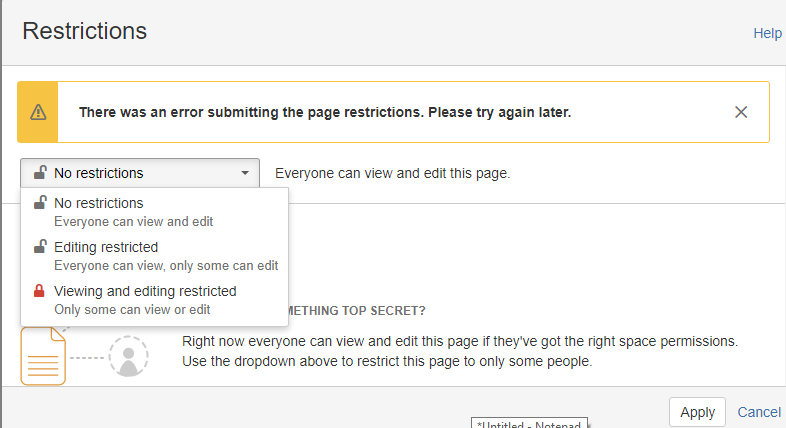The width and height of the screenshot is (786, 428).
Task: Open the Help link
Action: tap(767, 33)
